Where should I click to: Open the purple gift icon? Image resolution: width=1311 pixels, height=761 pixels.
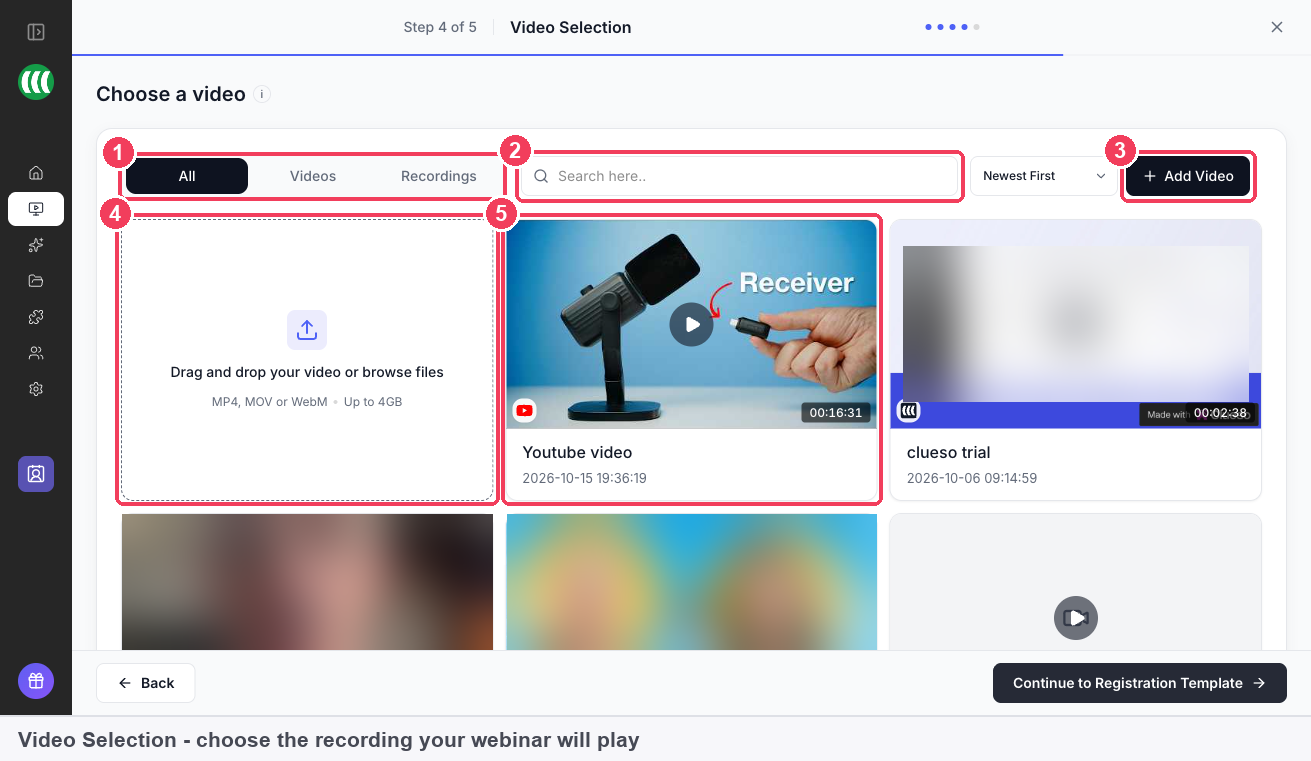(36, 681)
